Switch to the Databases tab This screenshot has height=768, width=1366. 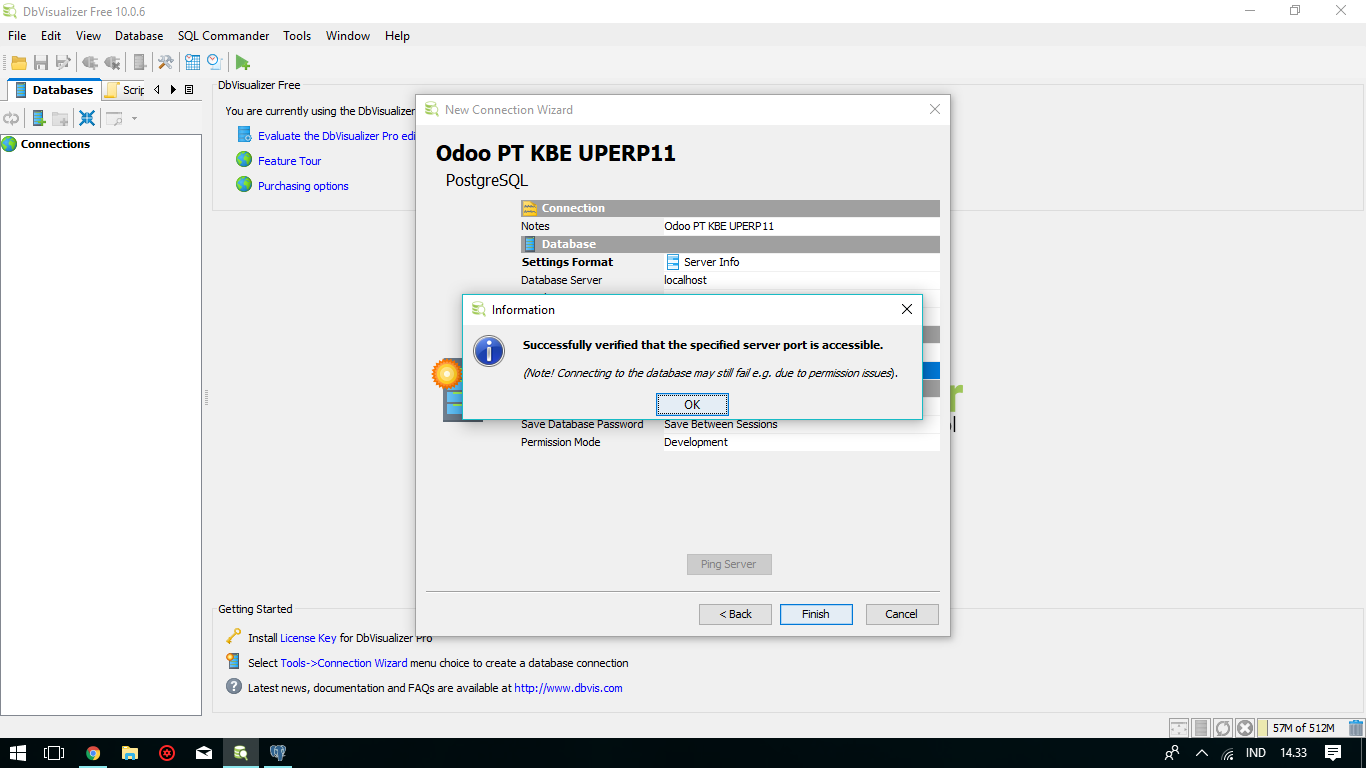(54, 90)
